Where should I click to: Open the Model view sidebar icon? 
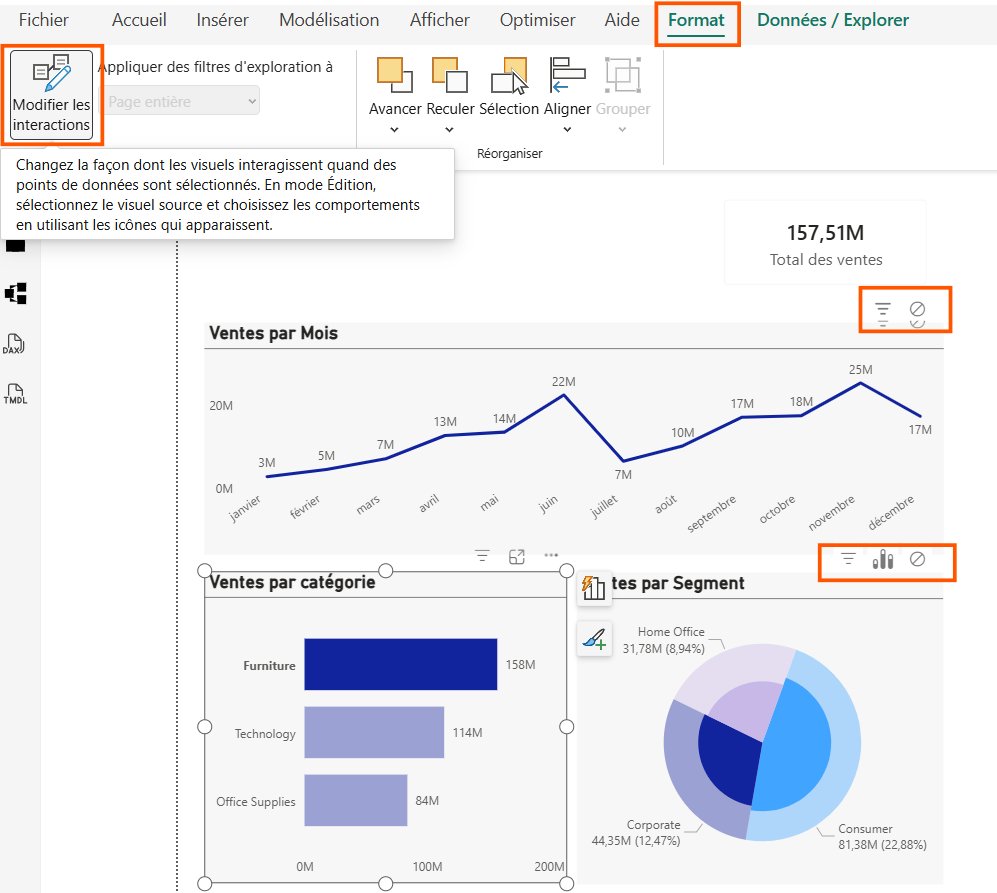(x=16, y=293)
